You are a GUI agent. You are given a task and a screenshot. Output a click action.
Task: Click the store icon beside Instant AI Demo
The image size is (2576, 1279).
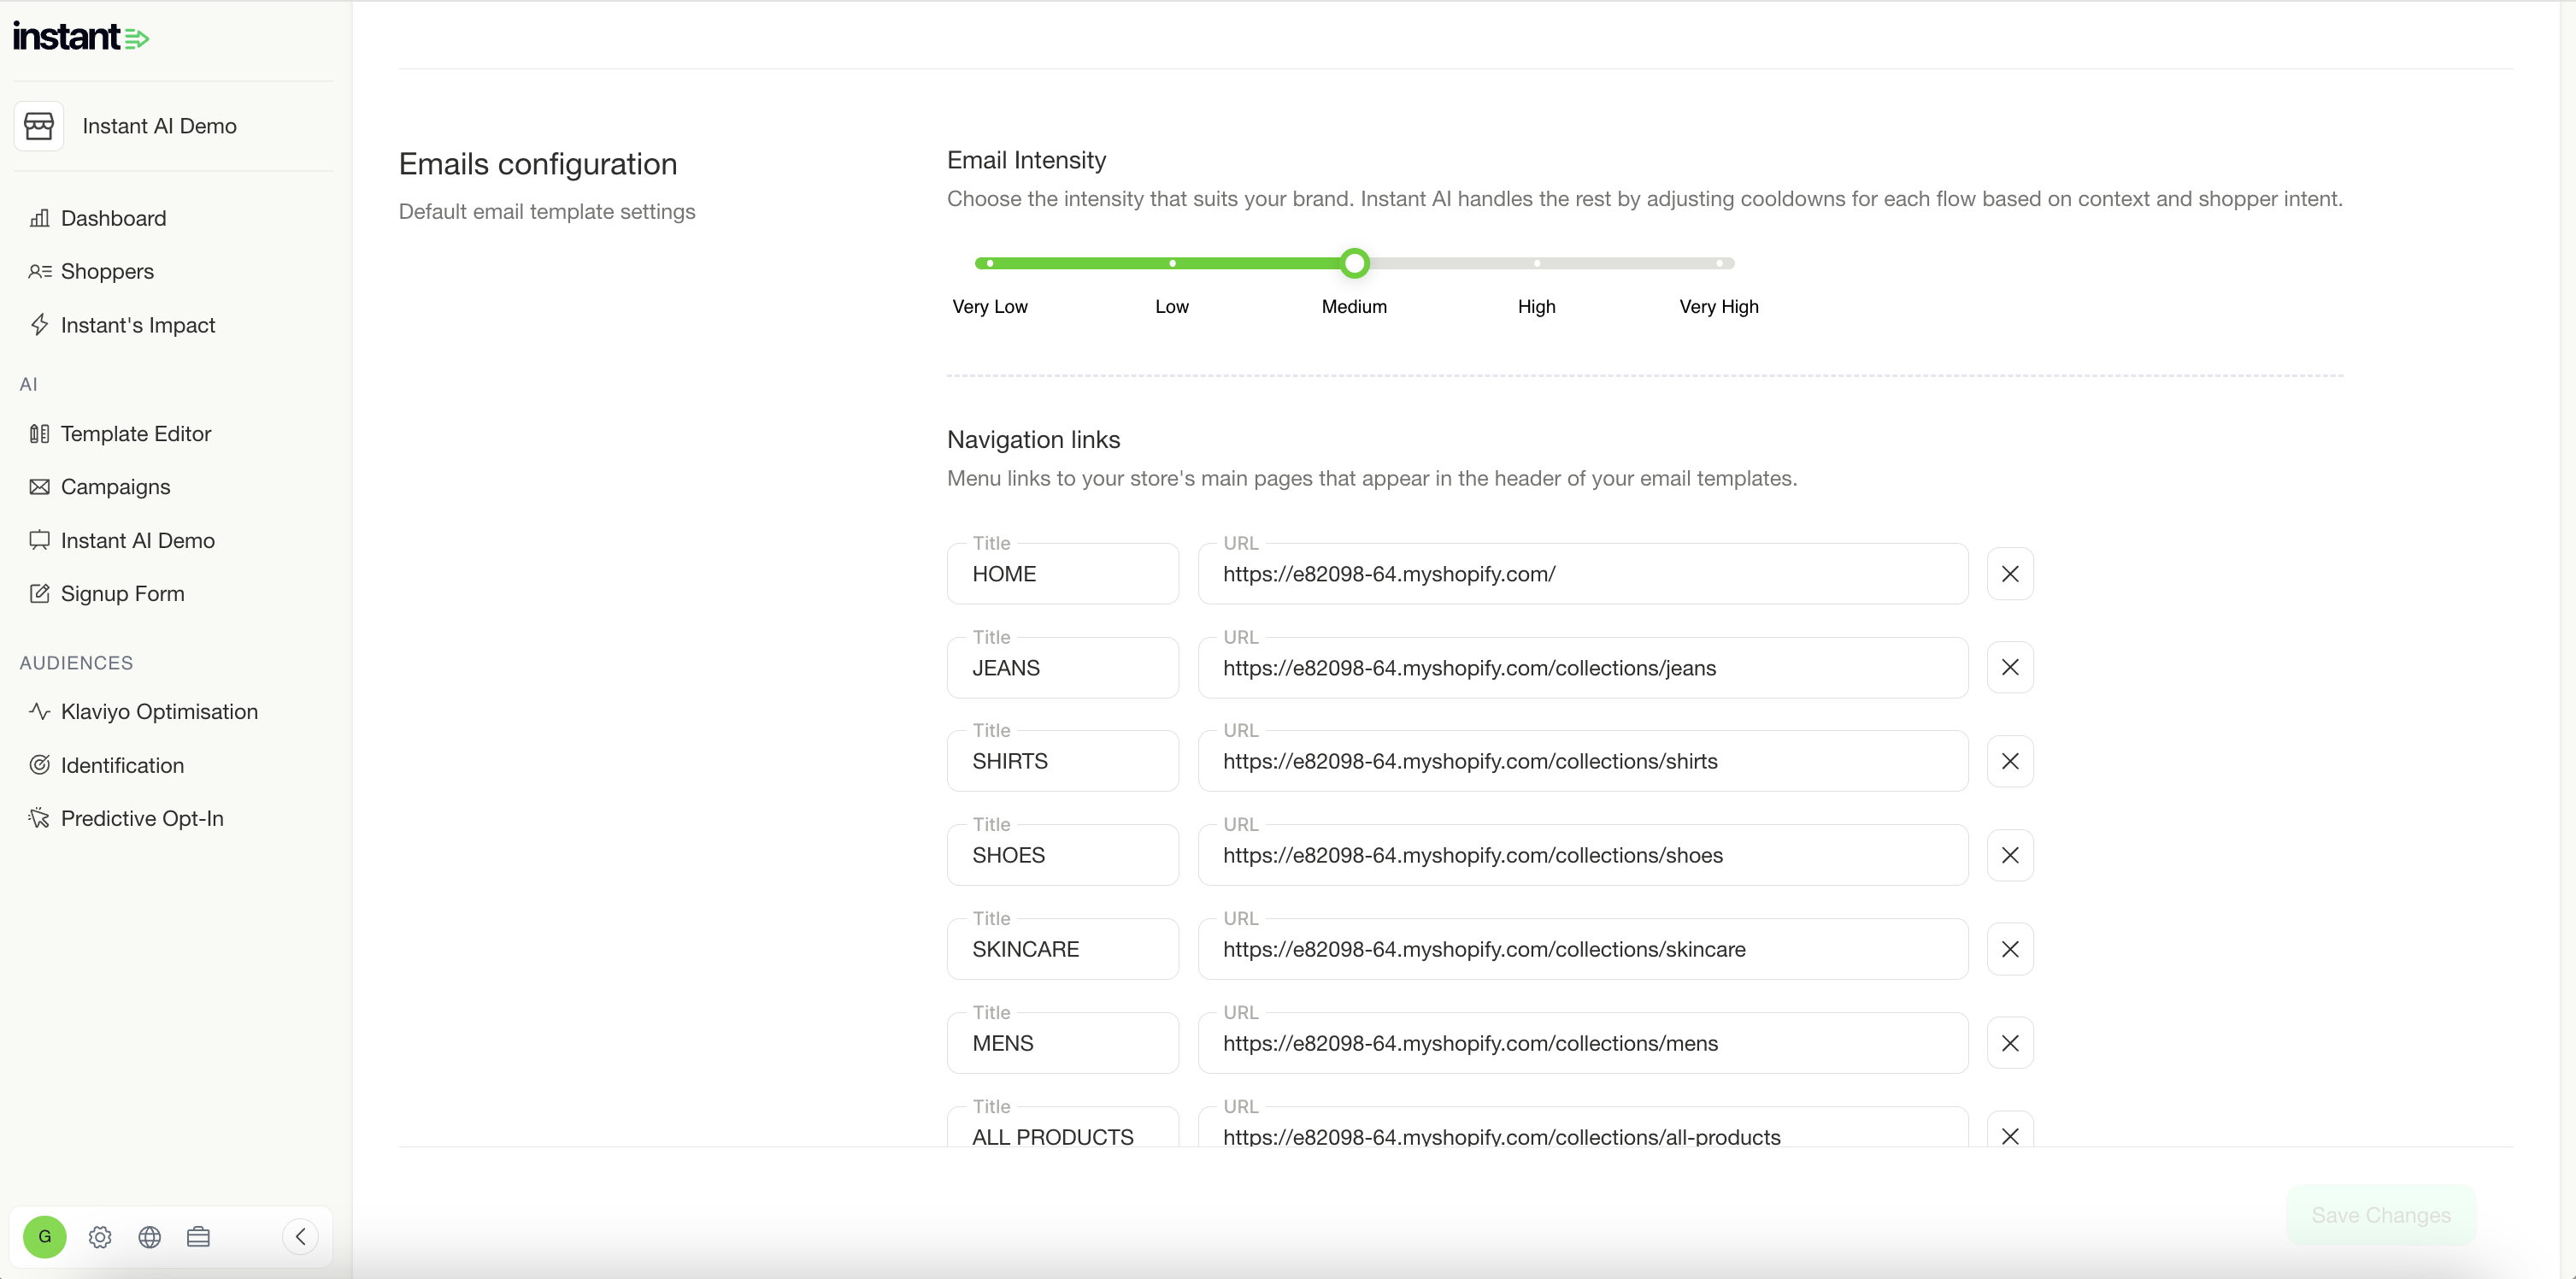pyautogui.click(x=39, y=126)
